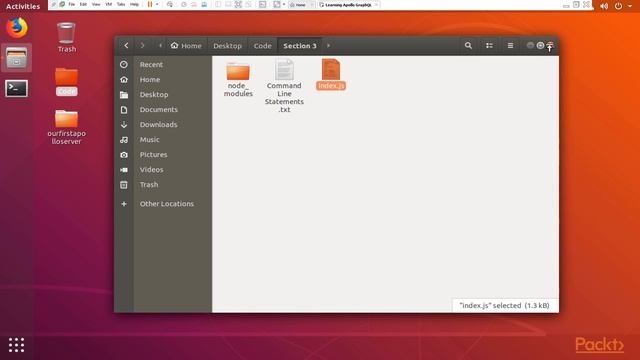Click Files icon in the dock
Image resolution: width=640 pixels, height=360 pixels.
(x=16, y=58)
